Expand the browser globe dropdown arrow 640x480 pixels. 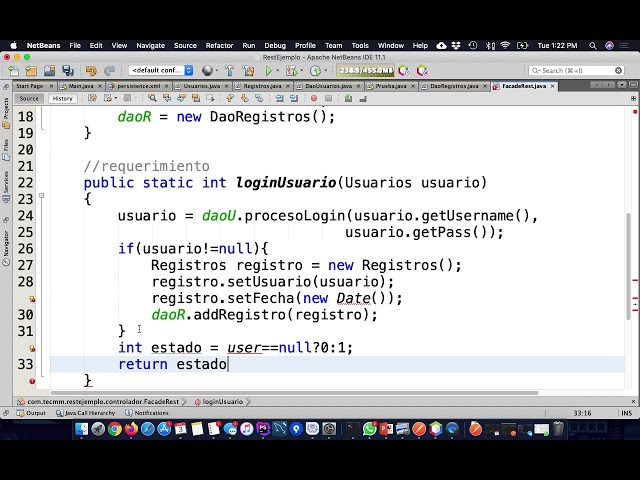(217, 71)
